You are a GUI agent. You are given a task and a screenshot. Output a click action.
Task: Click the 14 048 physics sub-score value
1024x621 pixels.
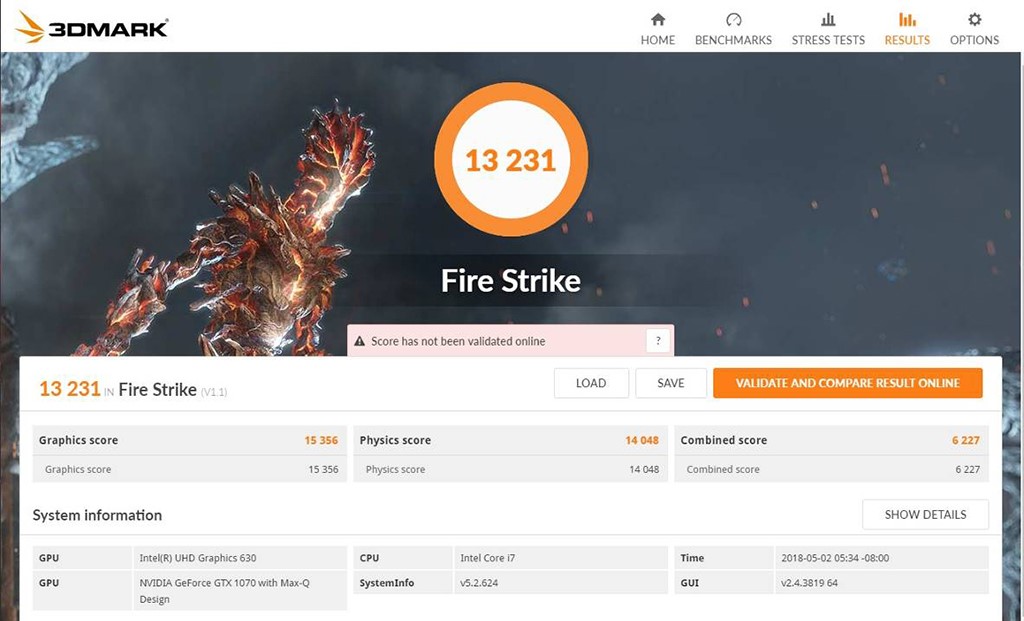tap(644, 470)
